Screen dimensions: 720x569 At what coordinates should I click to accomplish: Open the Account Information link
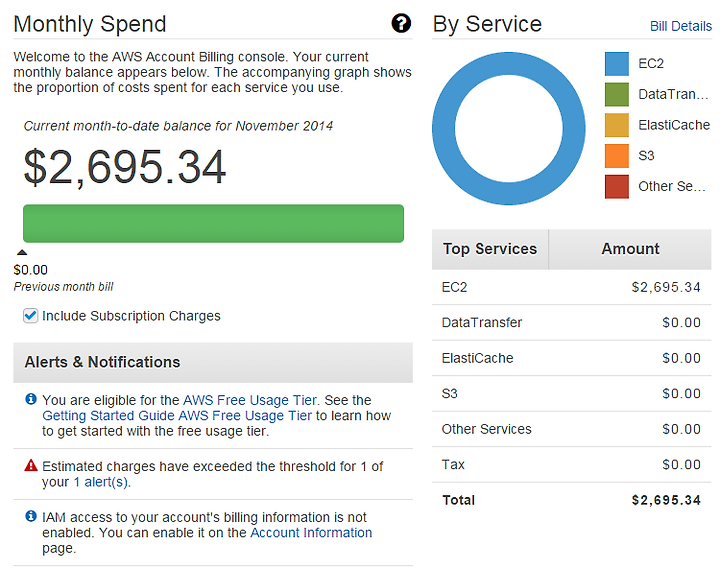(311, 533)
